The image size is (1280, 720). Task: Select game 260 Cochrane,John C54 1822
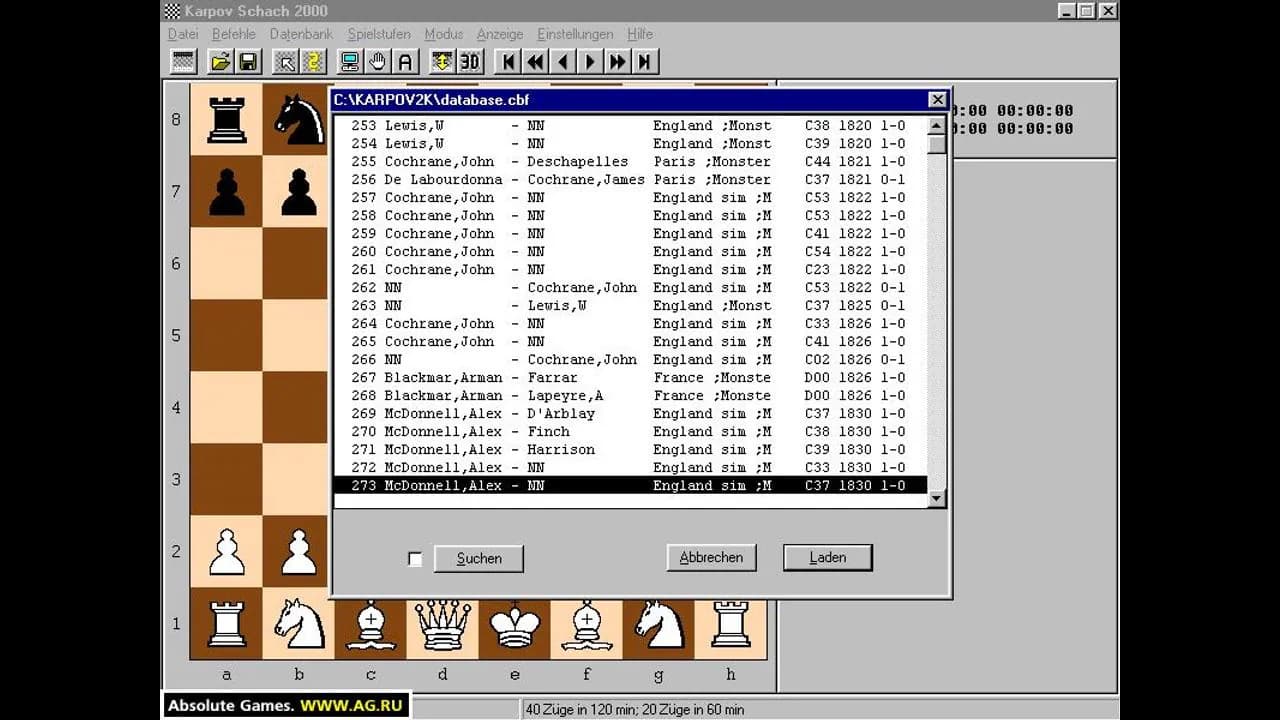(630, 252)
